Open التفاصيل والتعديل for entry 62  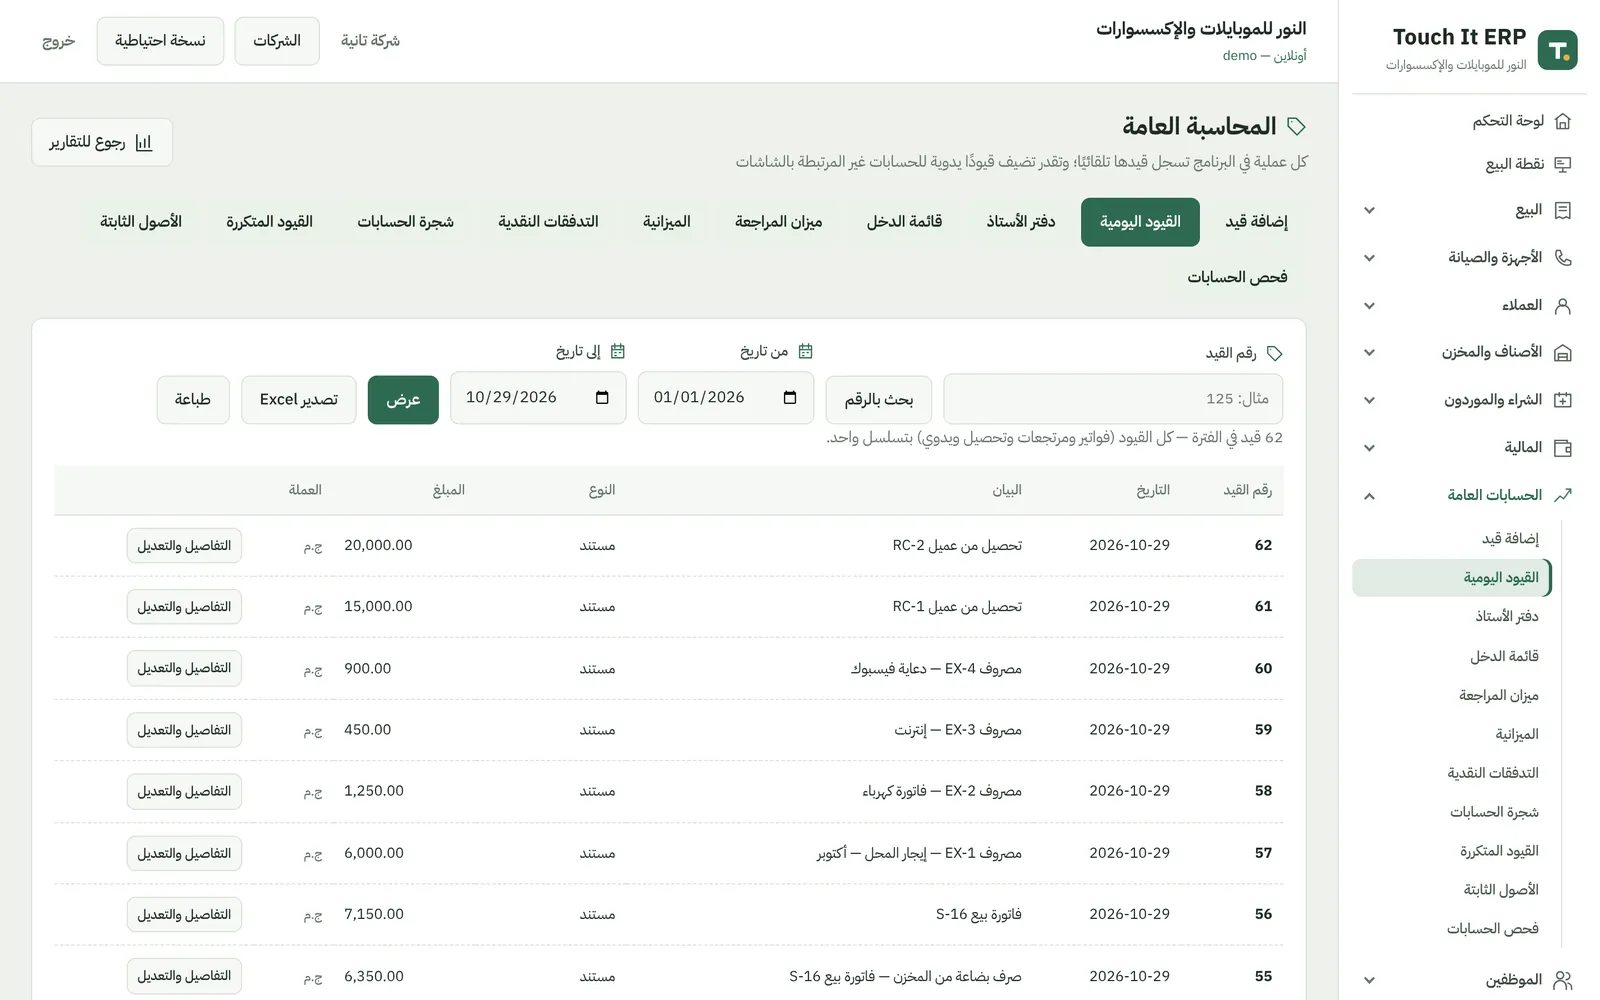[184, 546]
